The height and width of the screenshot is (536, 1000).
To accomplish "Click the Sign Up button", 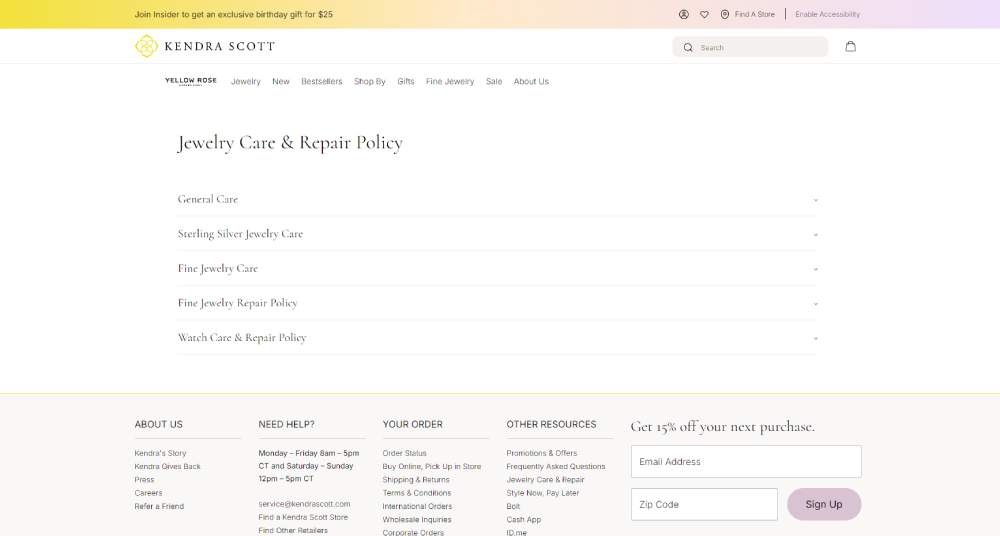I will coord(824,504).
